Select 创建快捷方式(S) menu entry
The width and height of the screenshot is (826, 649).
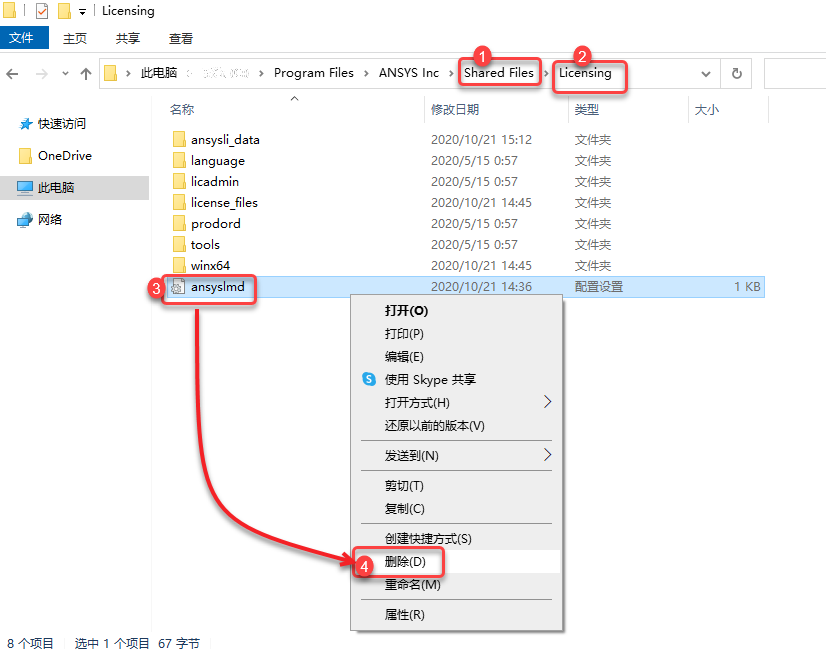point(456,538)
